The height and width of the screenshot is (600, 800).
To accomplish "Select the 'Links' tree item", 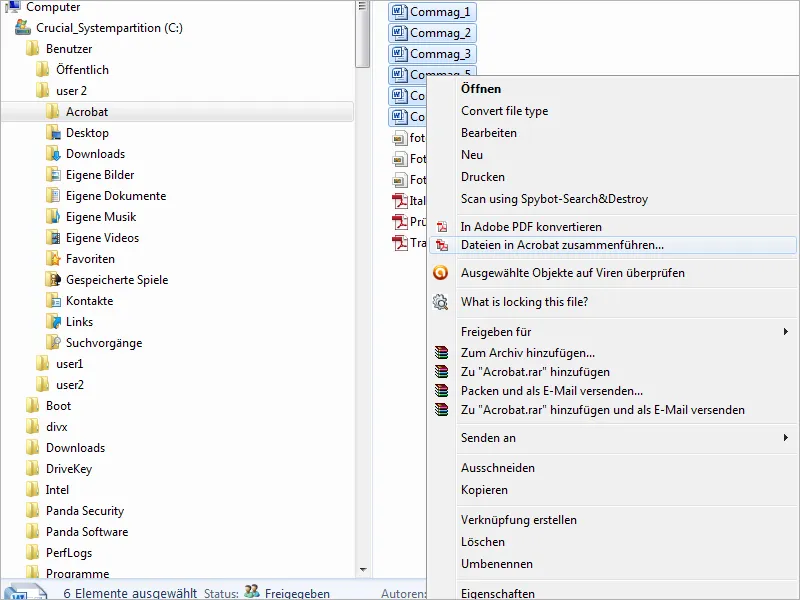I will click(x=79, y=322).
